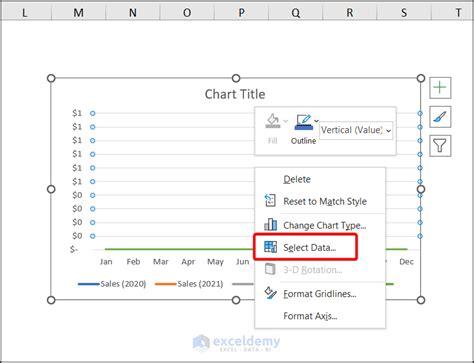Click the Sales (2021) legend entry
The width and height of the screenshot is (474, 363).
pyautogui.click(x=189, y=284)
